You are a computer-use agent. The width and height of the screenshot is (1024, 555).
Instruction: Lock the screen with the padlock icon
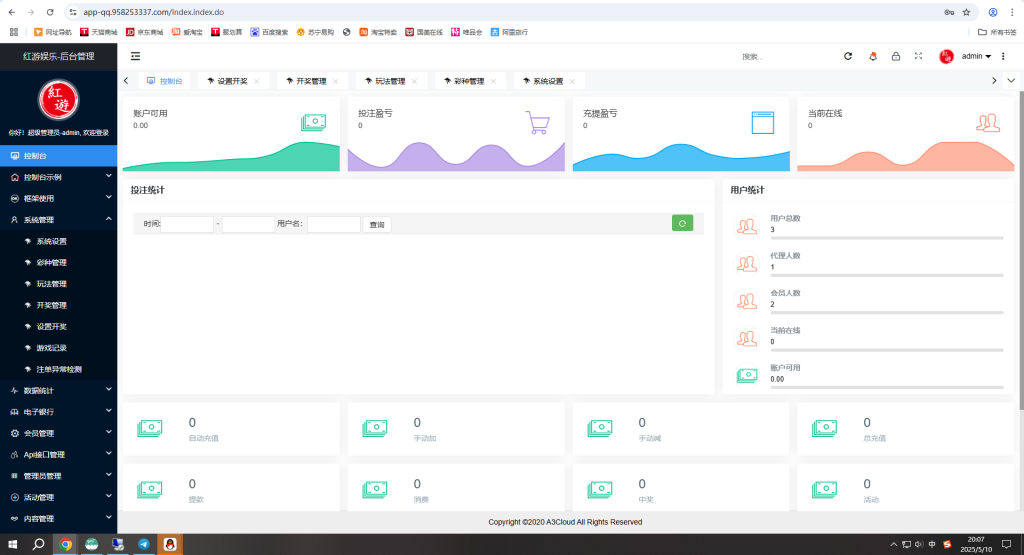pos(896,56)
